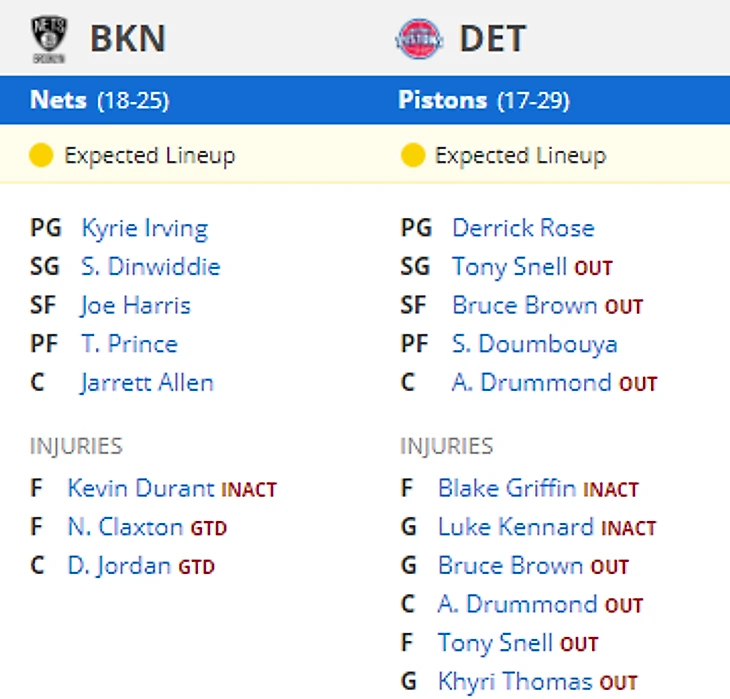Screen dimensions: 730x699
Task: Open S. Dinwiddie's player link
Action: click(x=151, y=267)
